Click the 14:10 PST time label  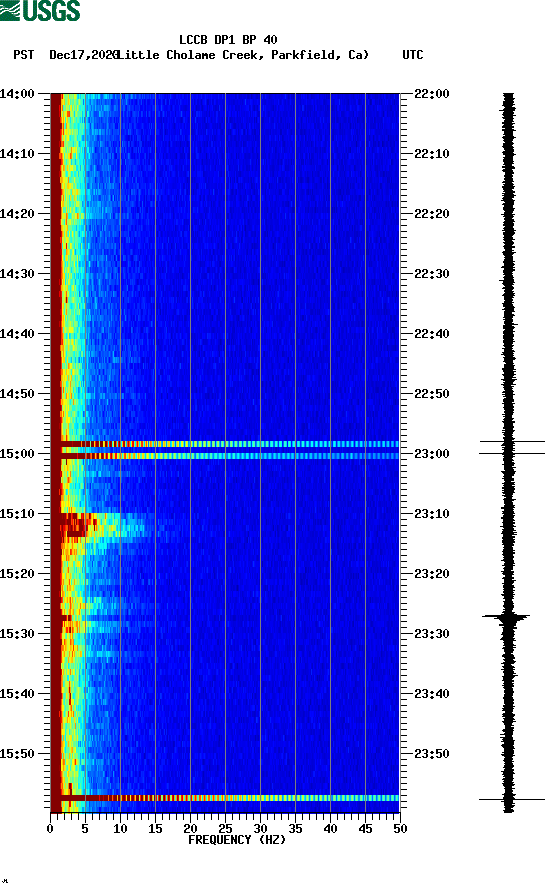pos(17,154)
